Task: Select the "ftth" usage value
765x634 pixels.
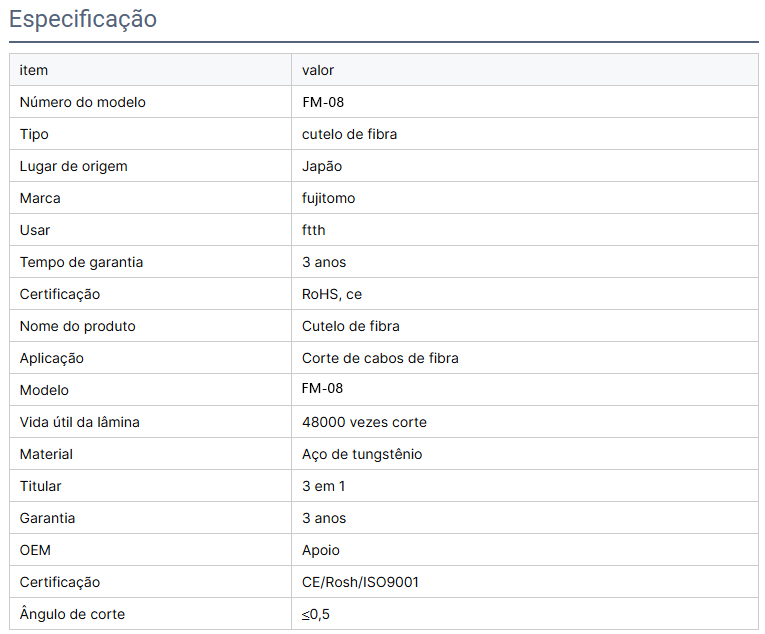Action: pos(314,230)
